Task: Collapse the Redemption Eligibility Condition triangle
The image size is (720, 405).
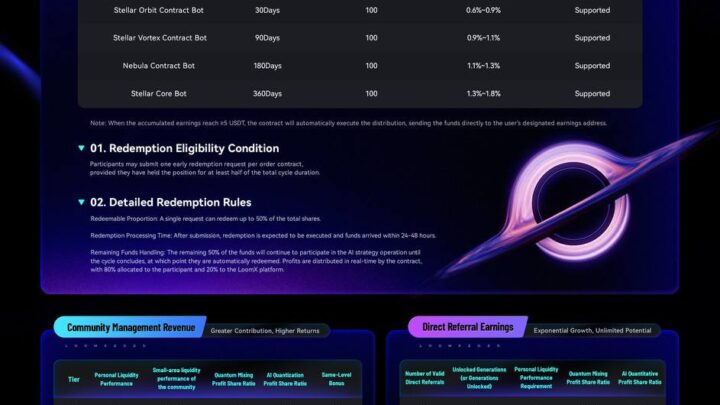Action: point(81,148)
